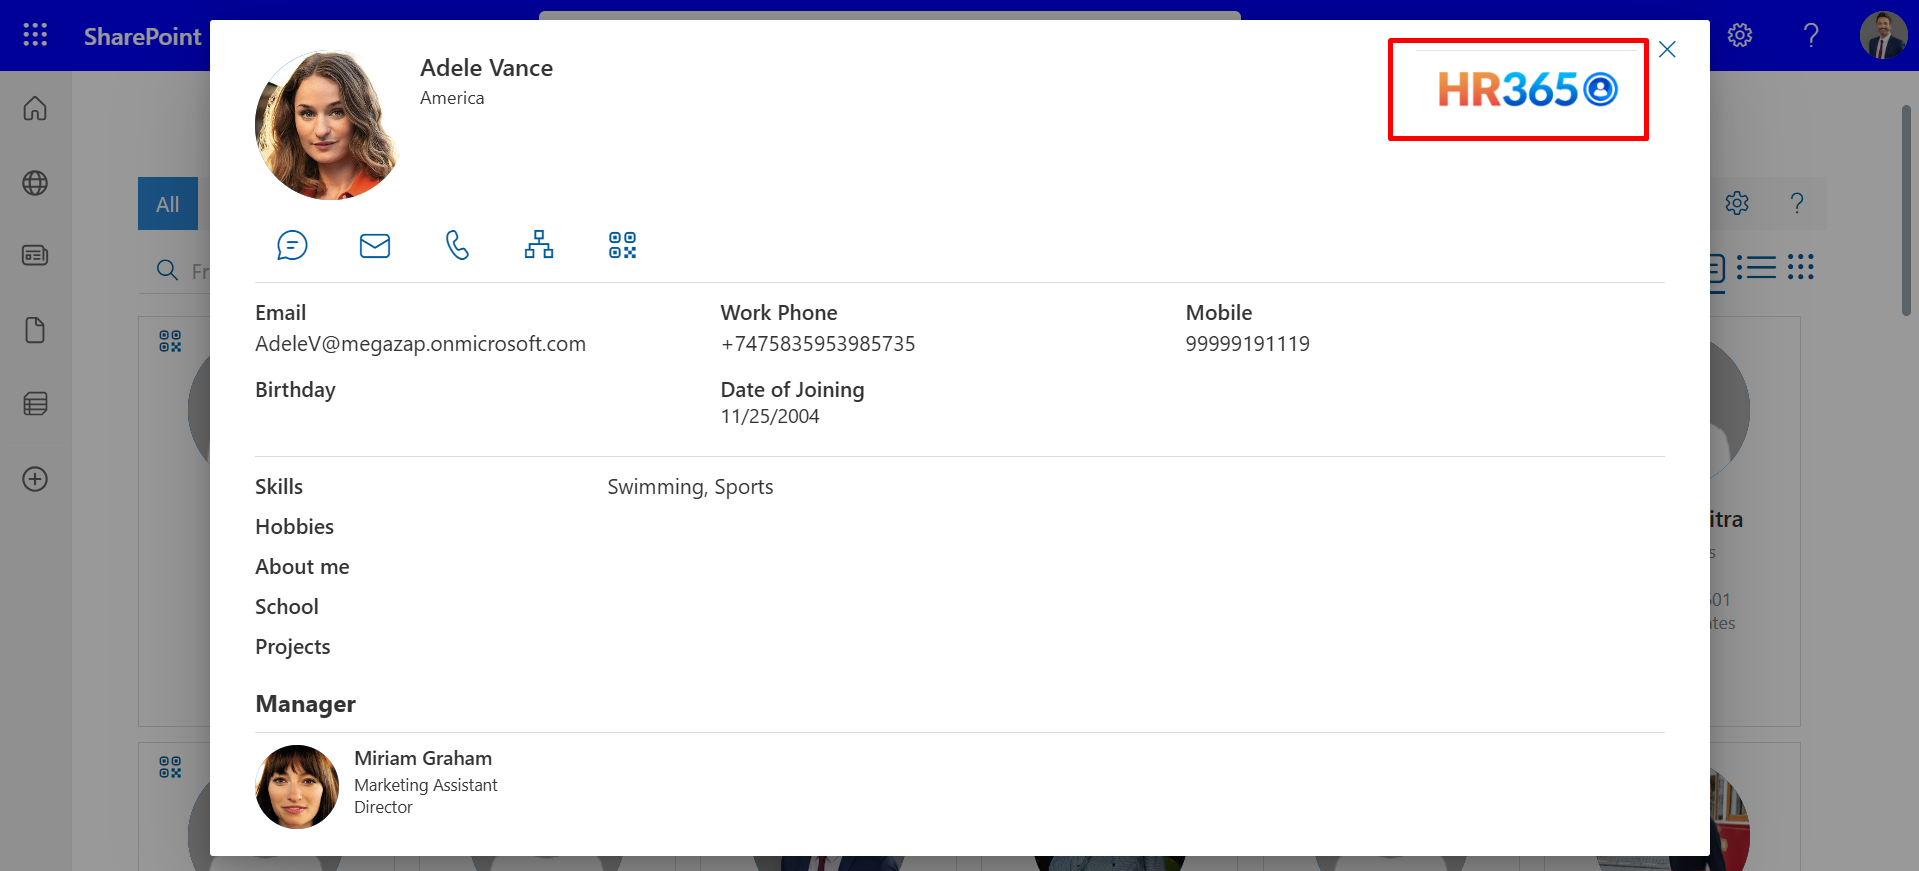Viewport: 1919px width, 871px height.
Task: Click the About me field label
Action: click(302, 567)
